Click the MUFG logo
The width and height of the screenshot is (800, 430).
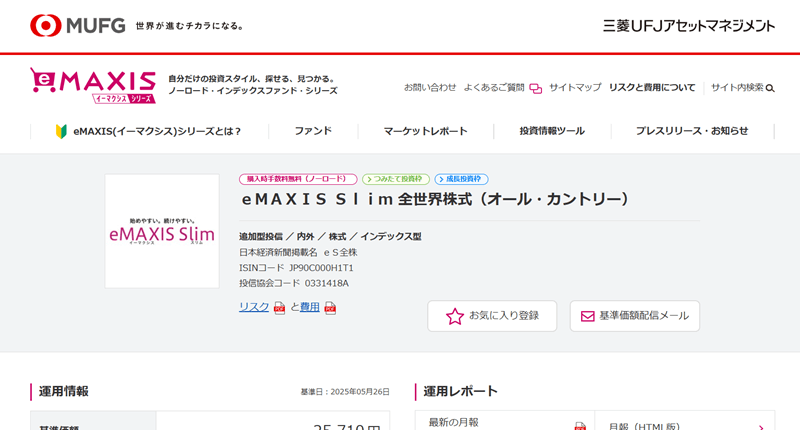78,26
